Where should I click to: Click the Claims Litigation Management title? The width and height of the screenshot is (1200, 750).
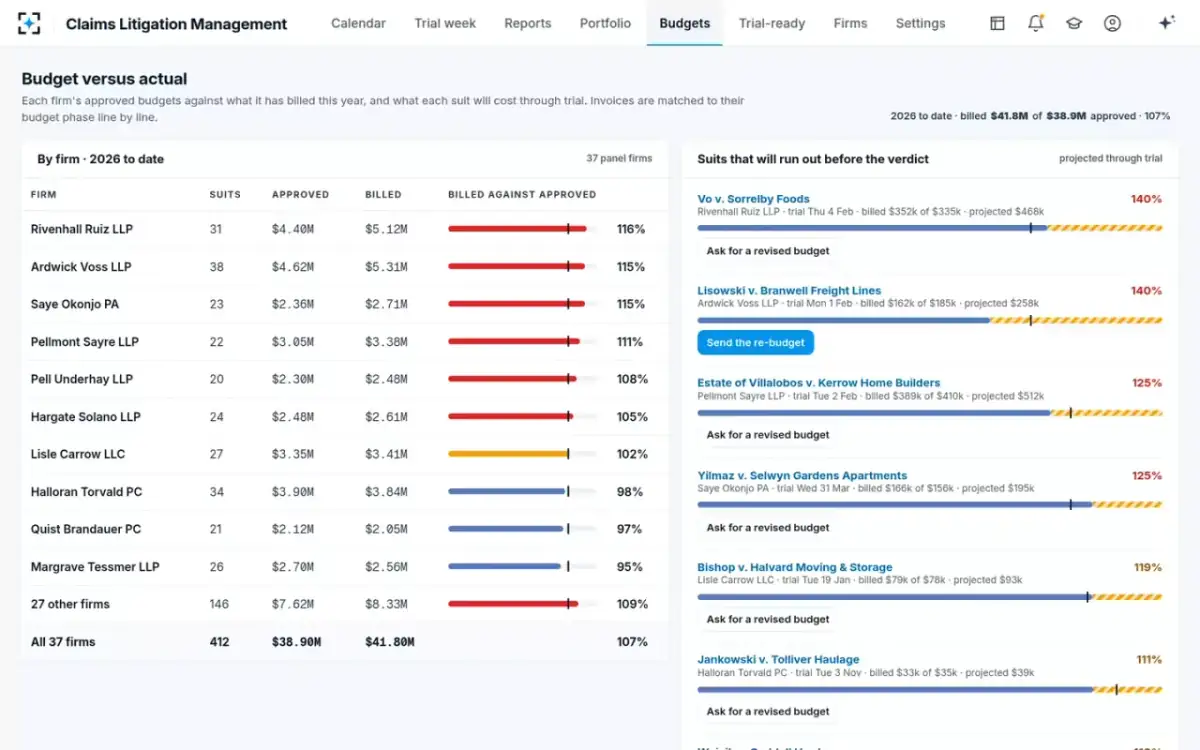[x=176, y=24]
